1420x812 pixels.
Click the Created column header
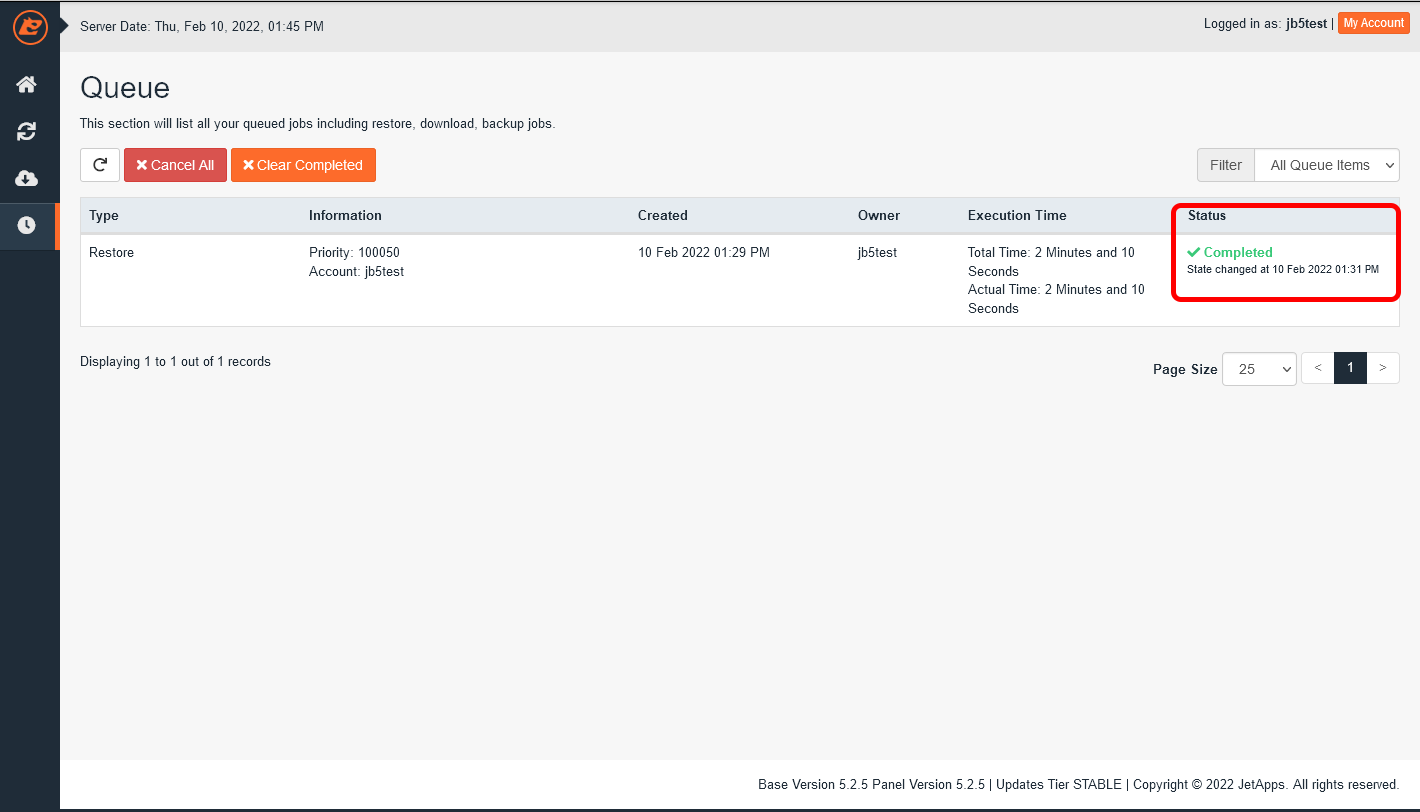tap(662, 215)
